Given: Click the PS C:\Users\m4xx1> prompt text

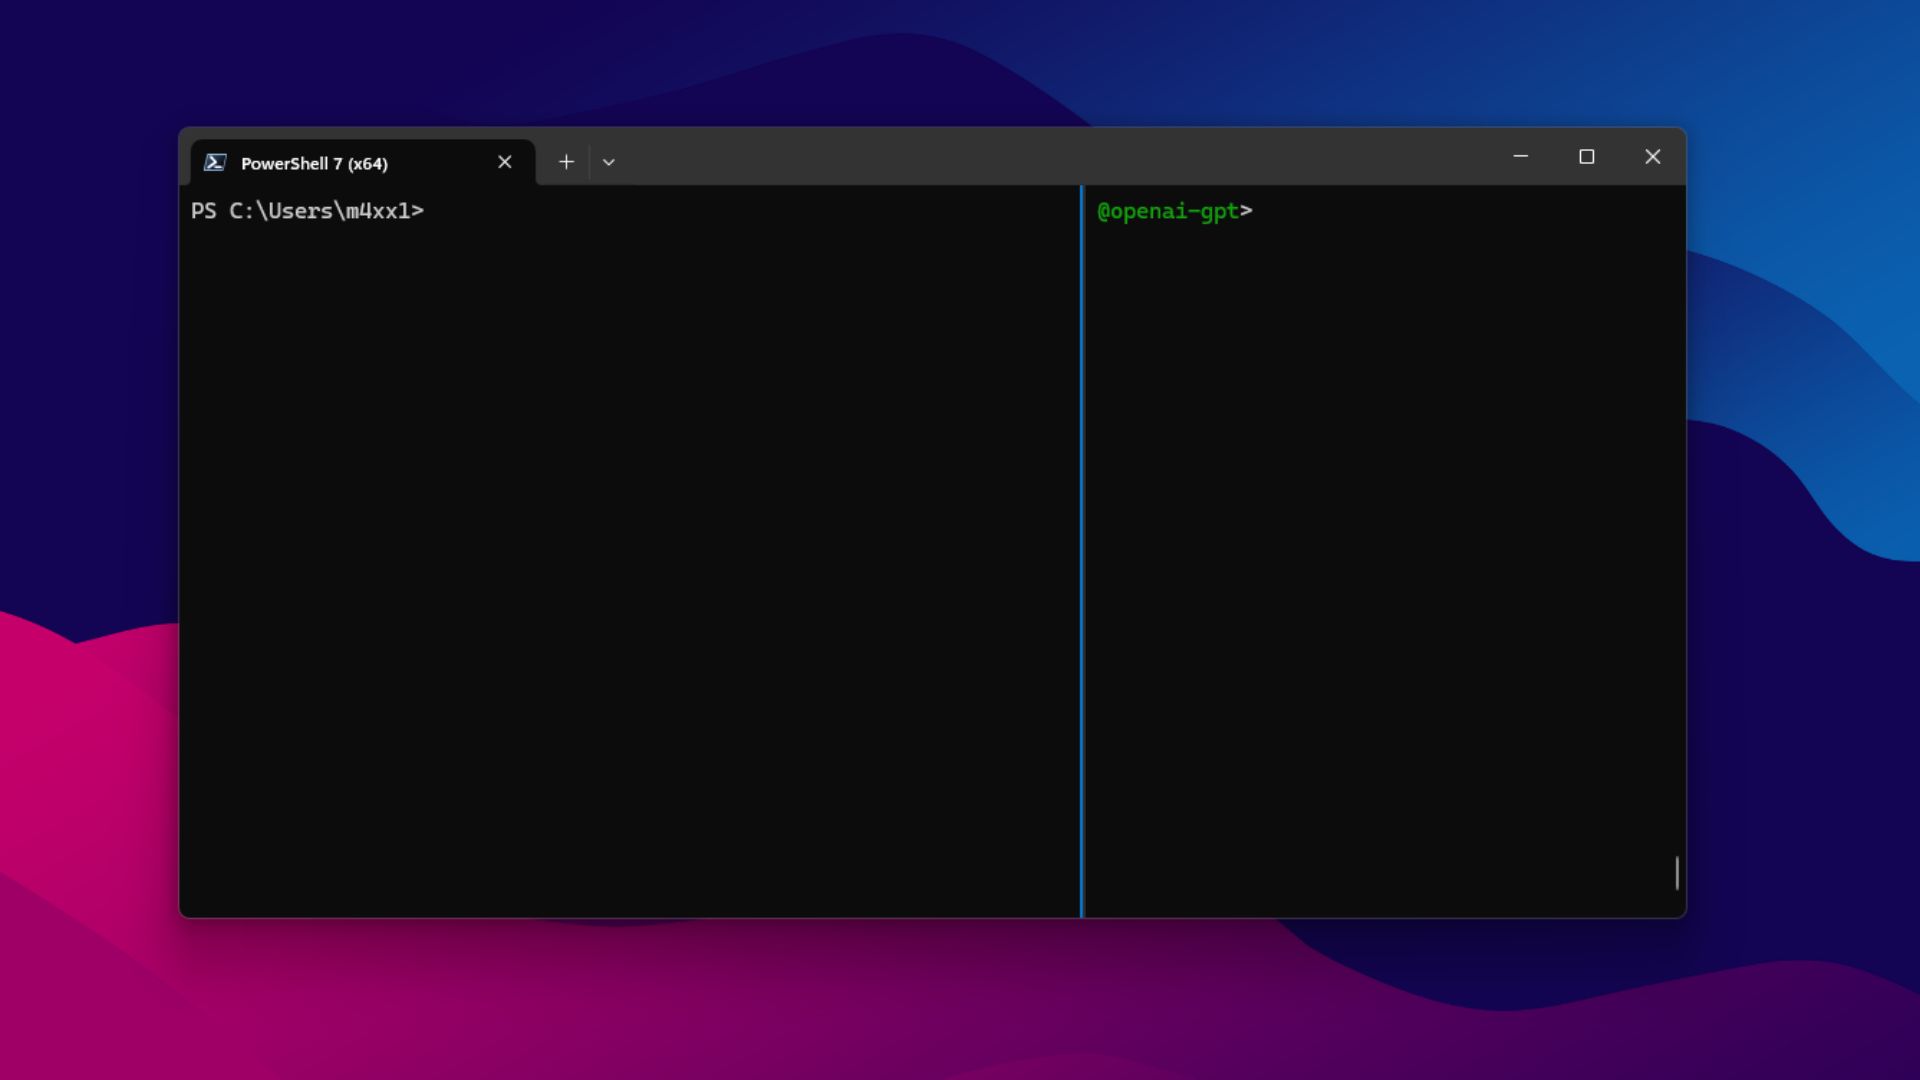Looking at the screenshot, I should 307,211.
